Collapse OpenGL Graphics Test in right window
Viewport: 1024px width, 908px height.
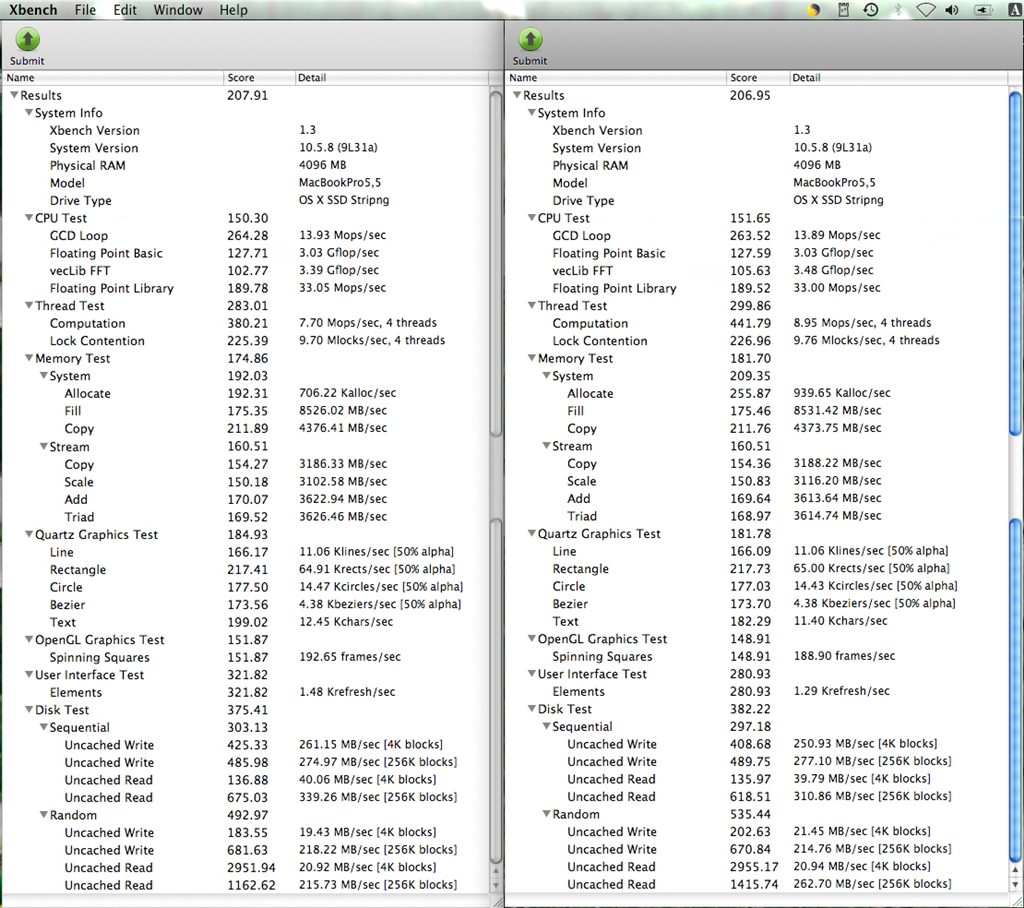531,638
